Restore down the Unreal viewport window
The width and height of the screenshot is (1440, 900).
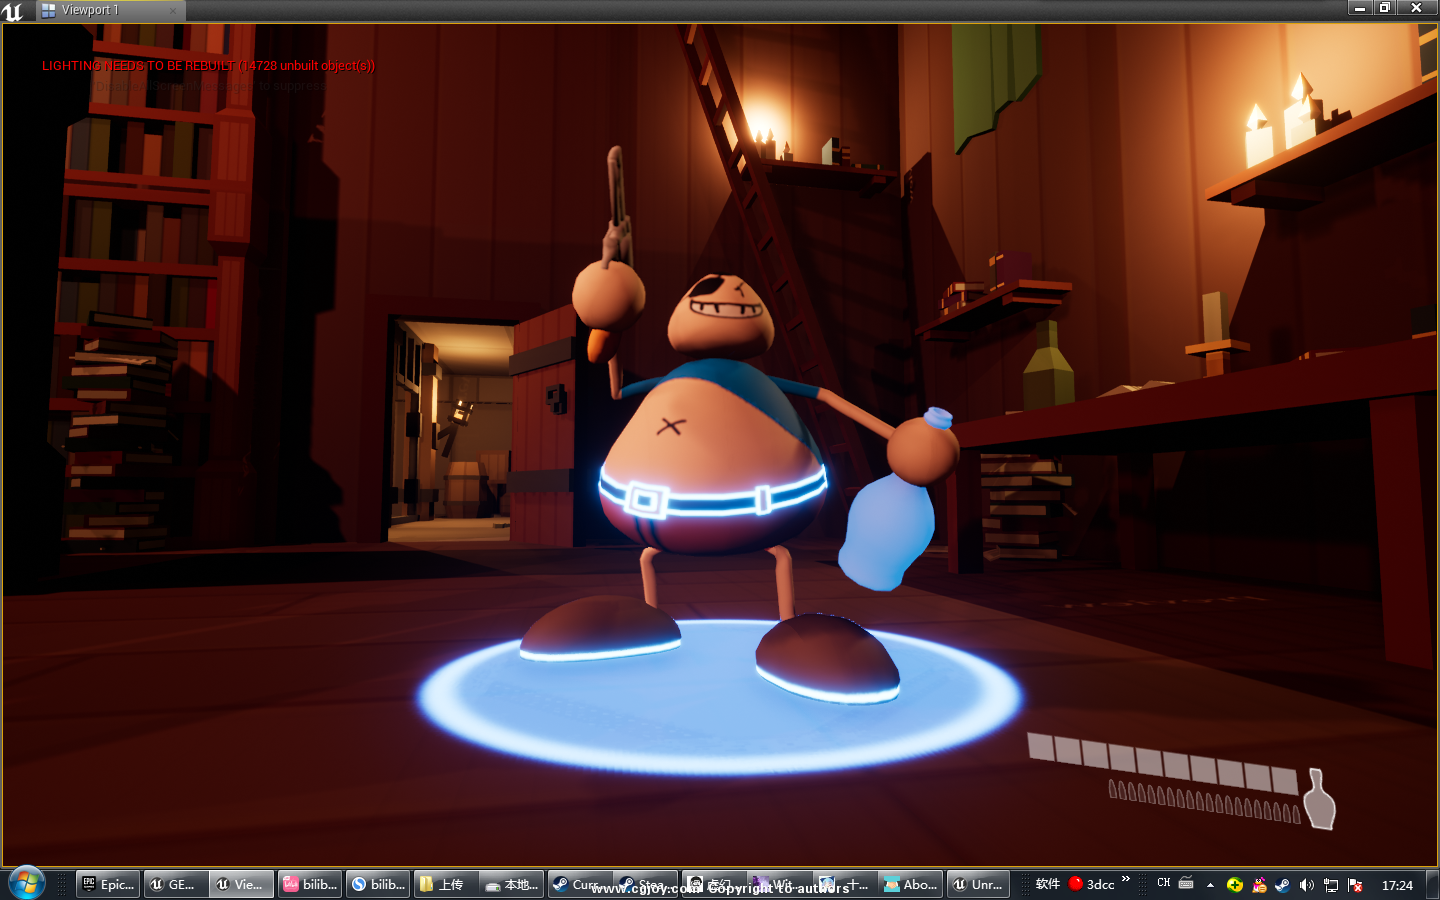tap(1385, 8)
